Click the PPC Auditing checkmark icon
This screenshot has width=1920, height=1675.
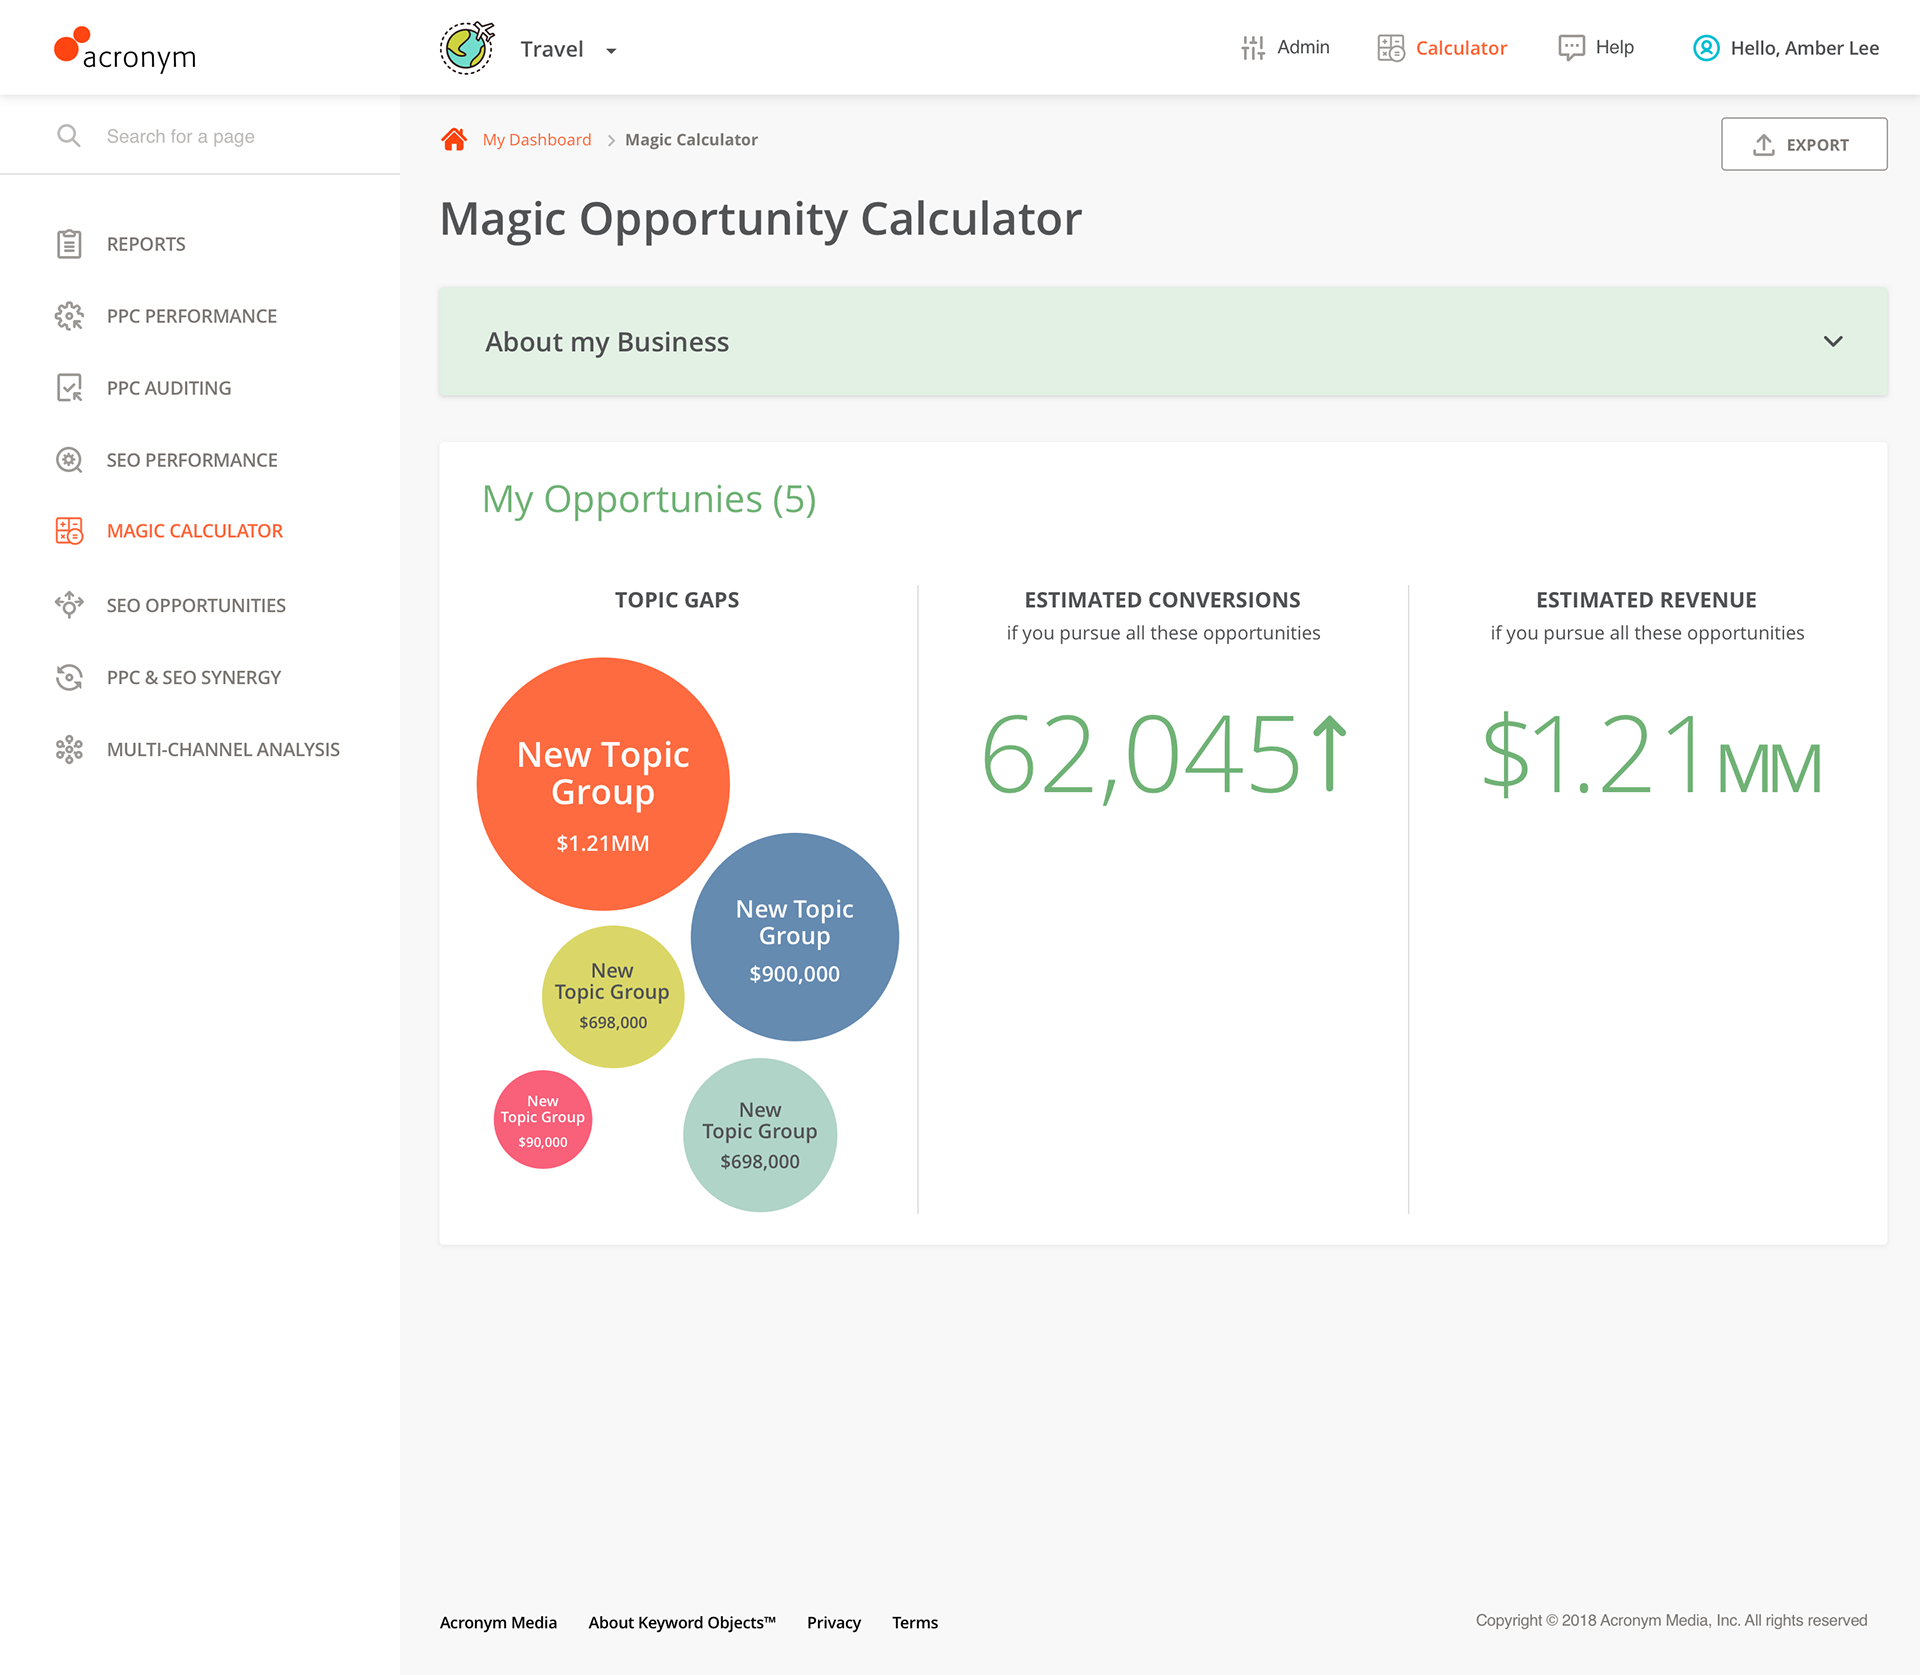69,388
